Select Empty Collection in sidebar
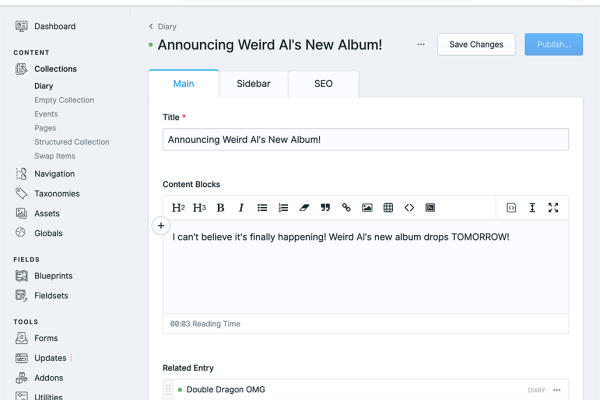This screenshot has height=400, width=600. [64, 100]
